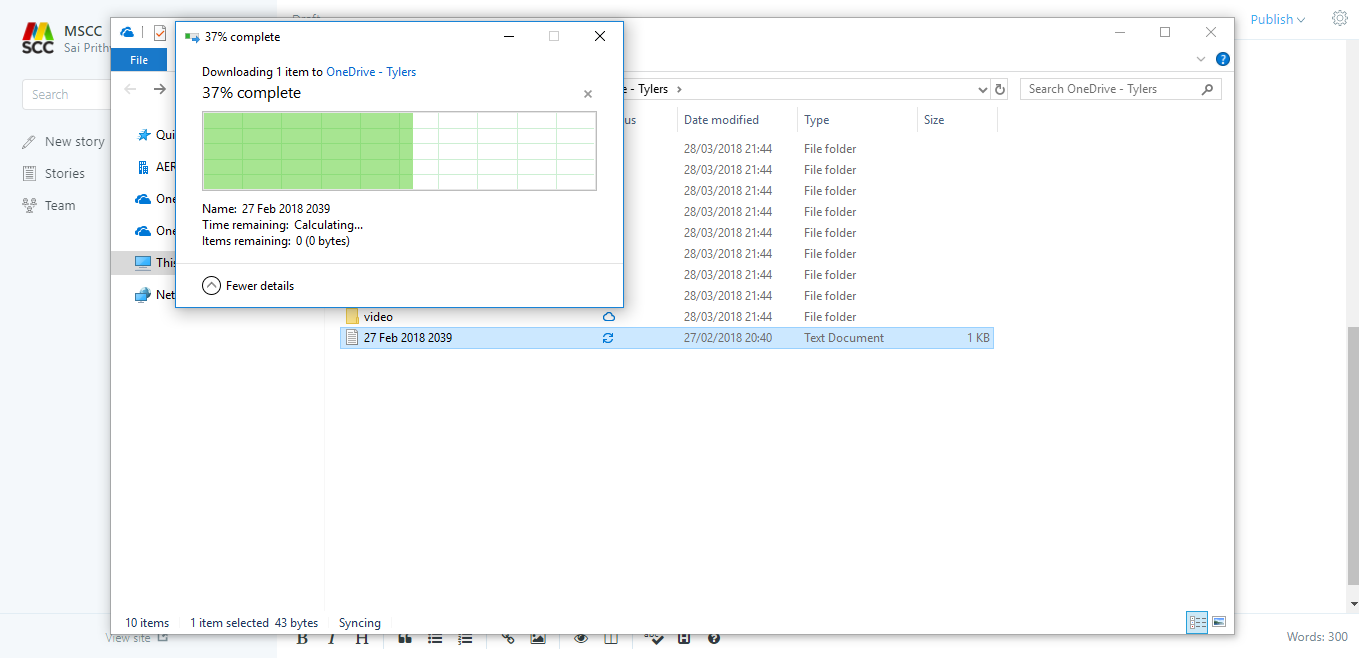This screenshot has width=1359, height=658.
Task: Toggle spellcheck in the editor toolbar
Action: (x=654, y=638)
